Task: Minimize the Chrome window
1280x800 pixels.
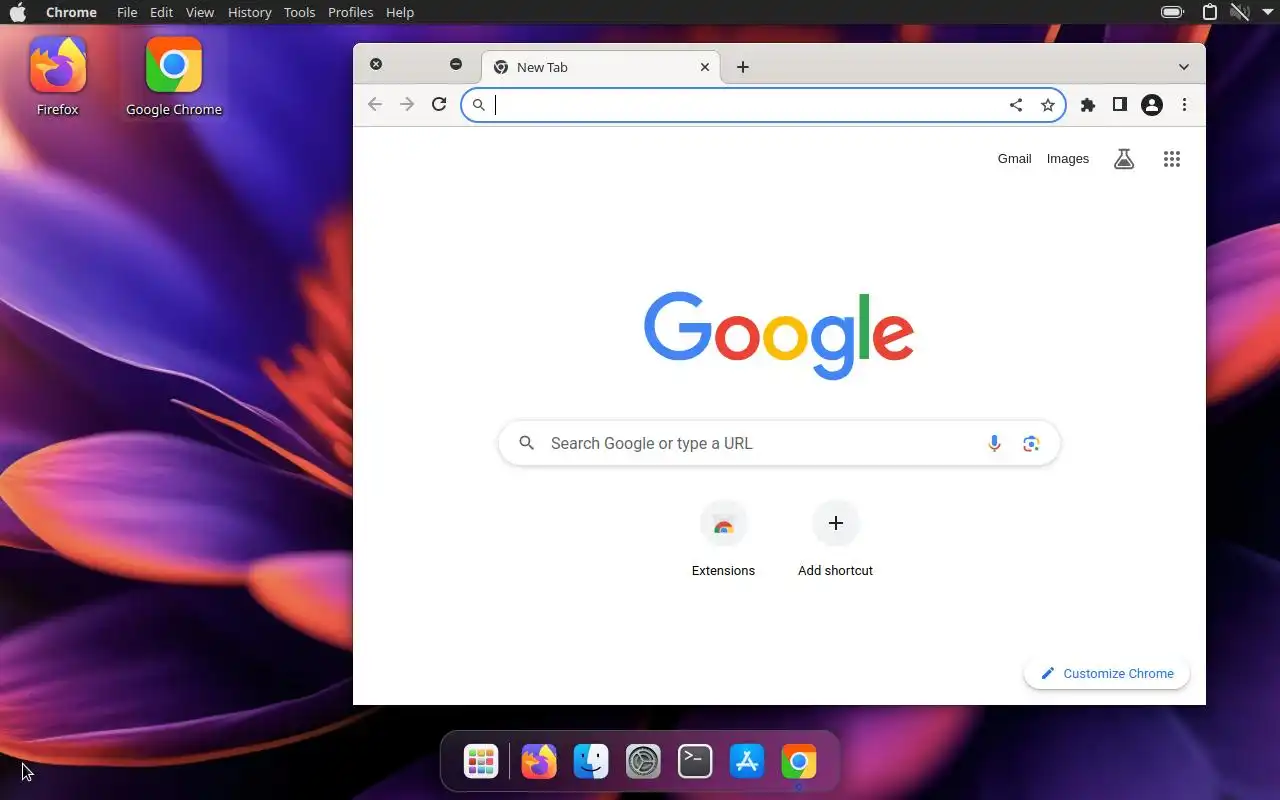Action: click(456, 64)
